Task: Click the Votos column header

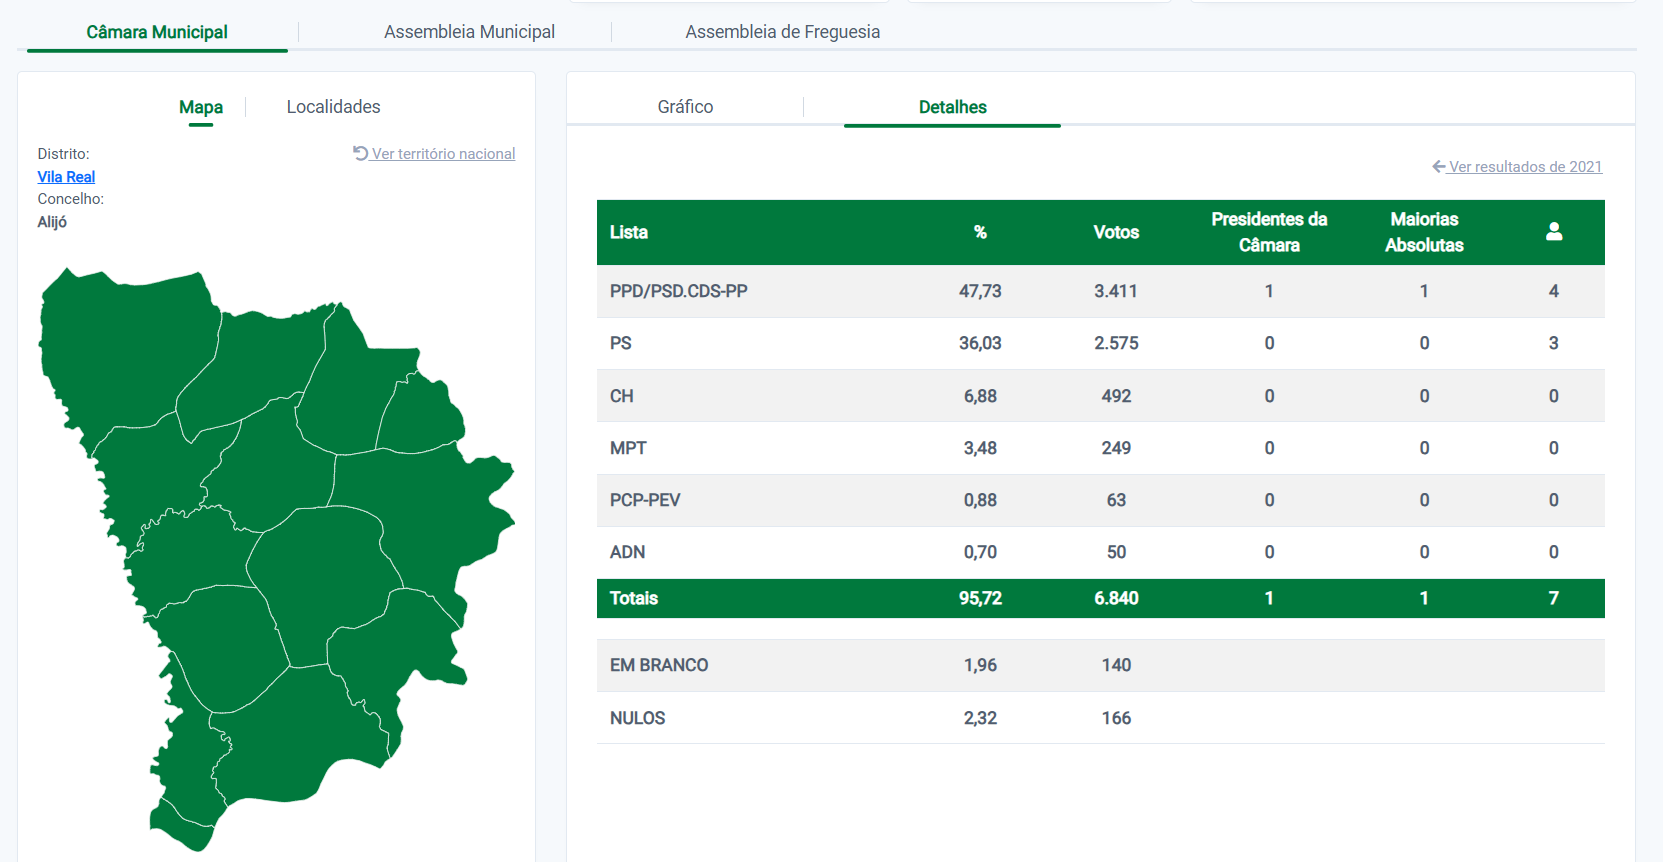Action: point(1116,232)
